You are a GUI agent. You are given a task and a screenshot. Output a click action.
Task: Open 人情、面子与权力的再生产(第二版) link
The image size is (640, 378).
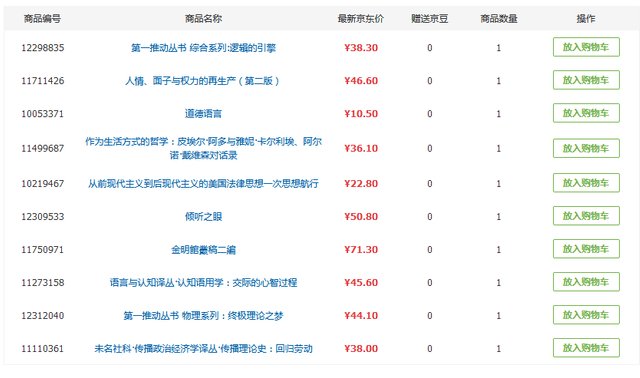tap(203, 81)
